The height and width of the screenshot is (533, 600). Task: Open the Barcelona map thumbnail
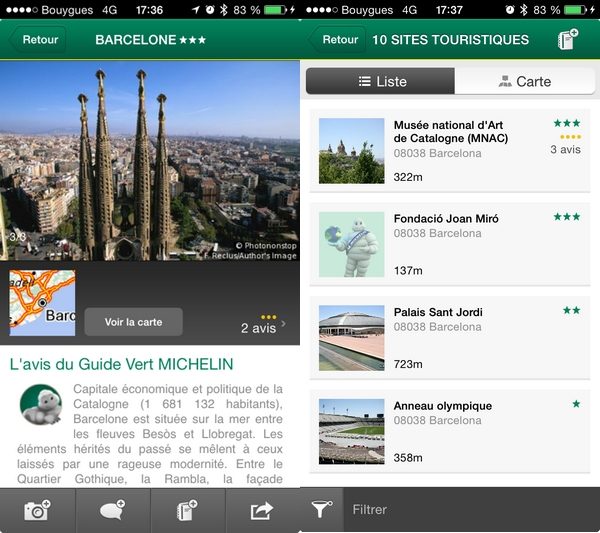[42, 302]
